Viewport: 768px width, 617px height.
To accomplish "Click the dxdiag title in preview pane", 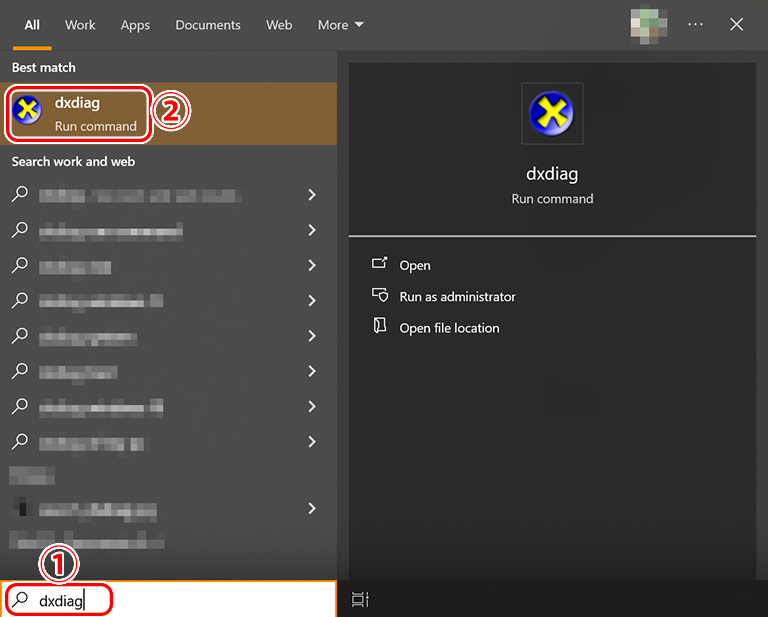I will (x=552, y=174).
